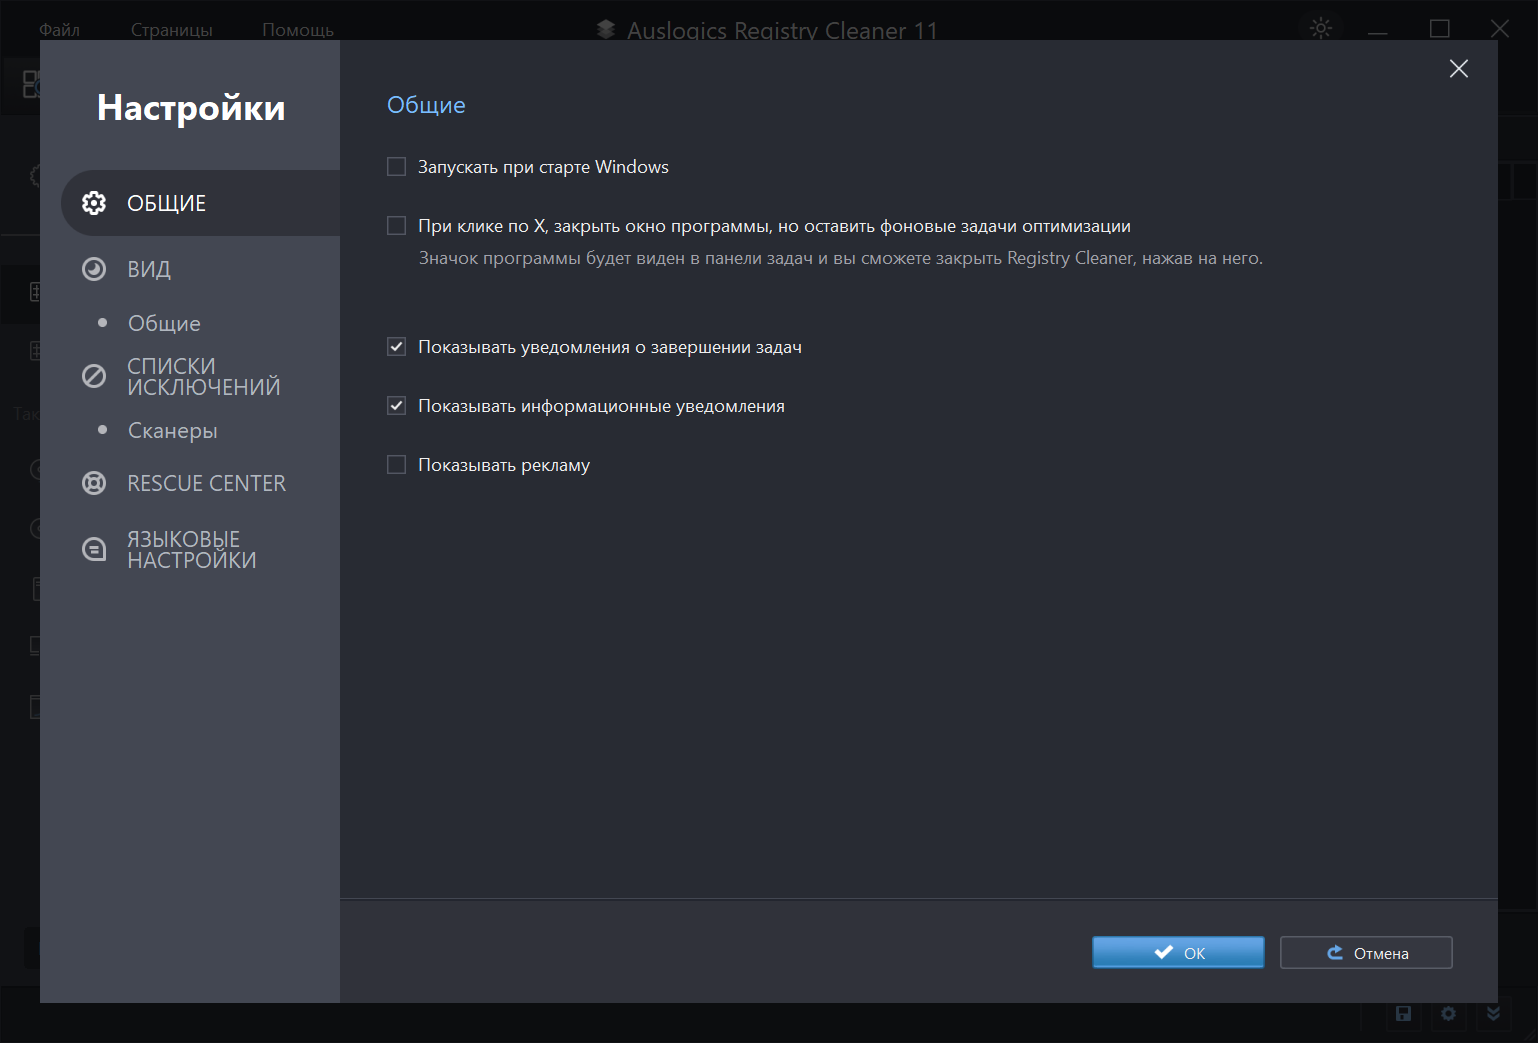Select the ВИД section icon
Viewport: 1538px width, 1043px height.
click(x=94, y=269)
